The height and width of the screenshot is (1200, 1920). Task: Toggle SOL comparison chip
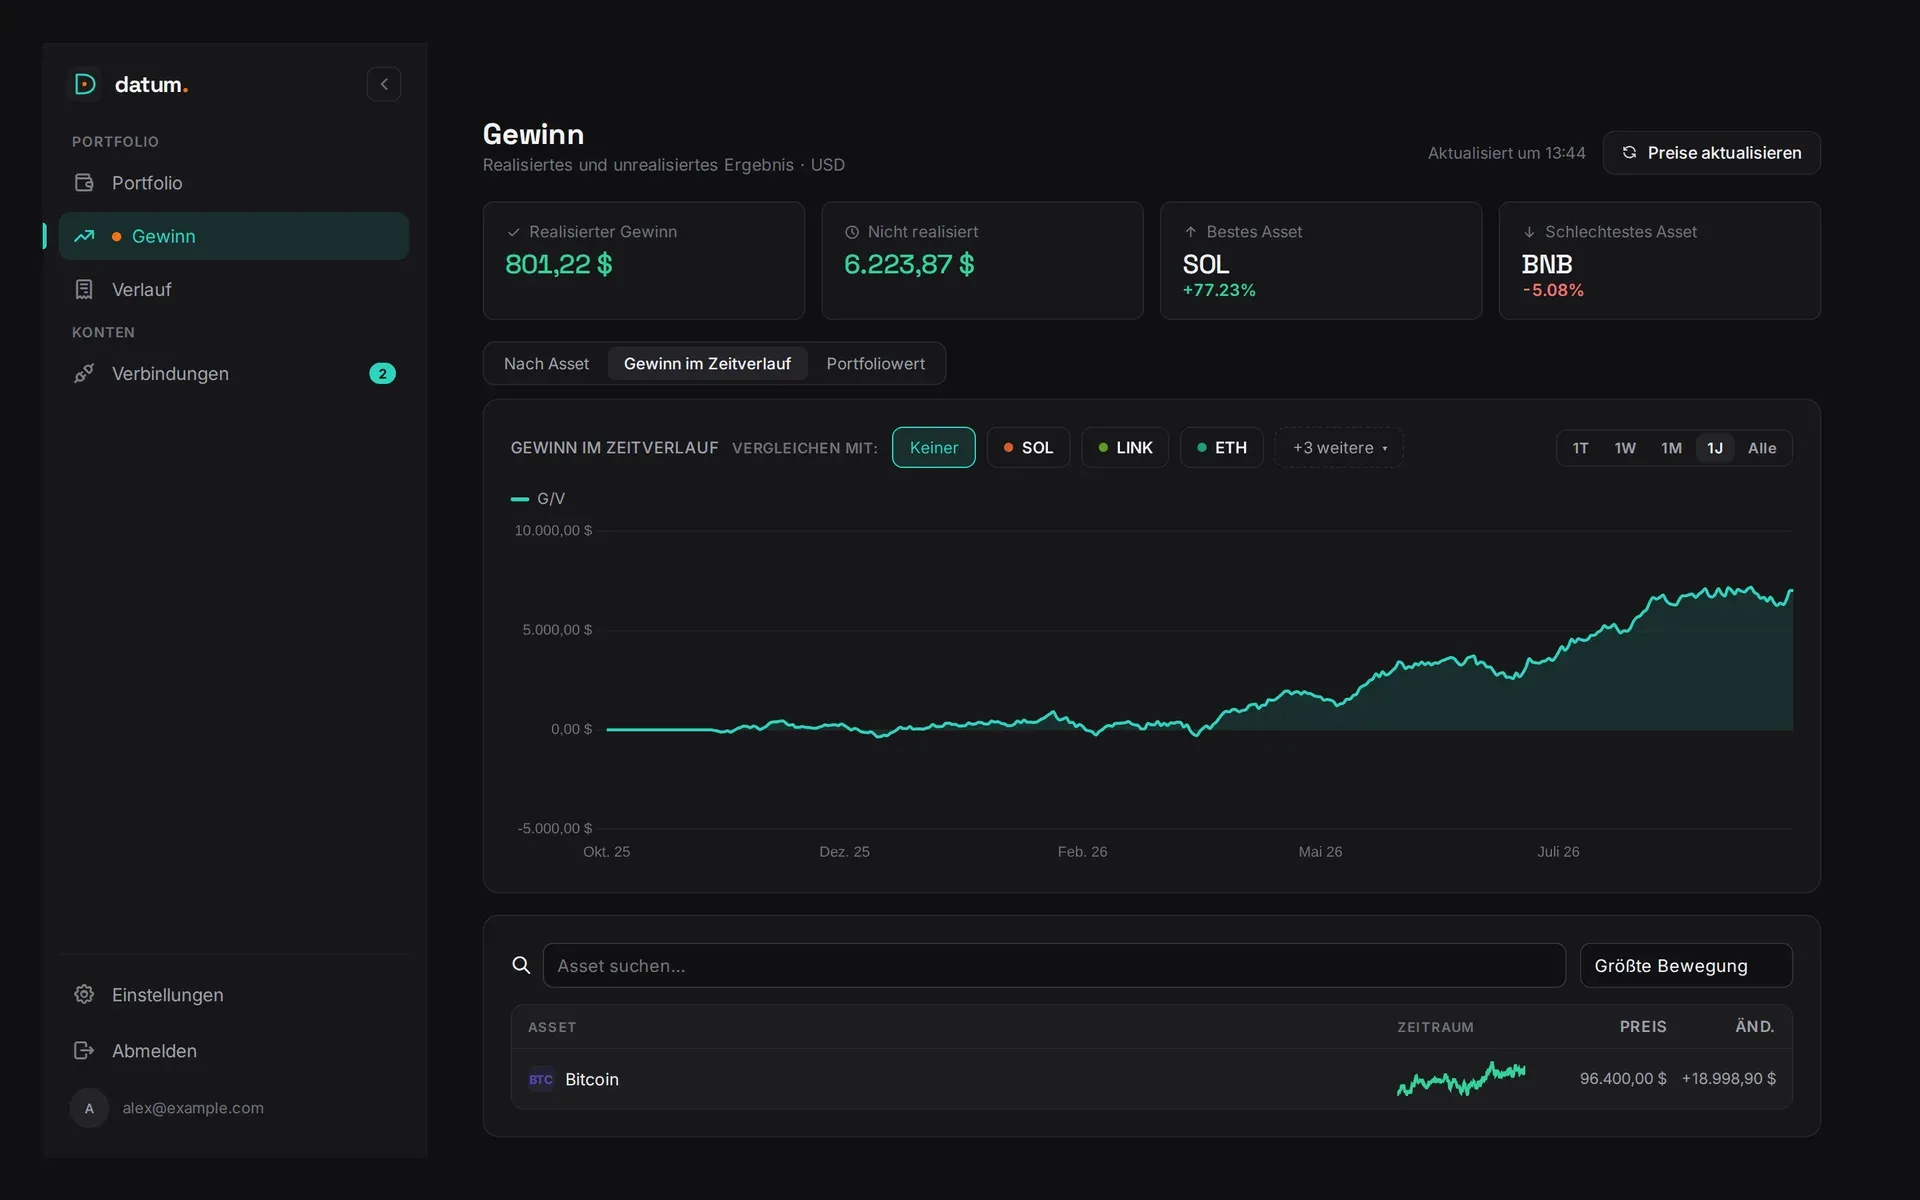1028,448
